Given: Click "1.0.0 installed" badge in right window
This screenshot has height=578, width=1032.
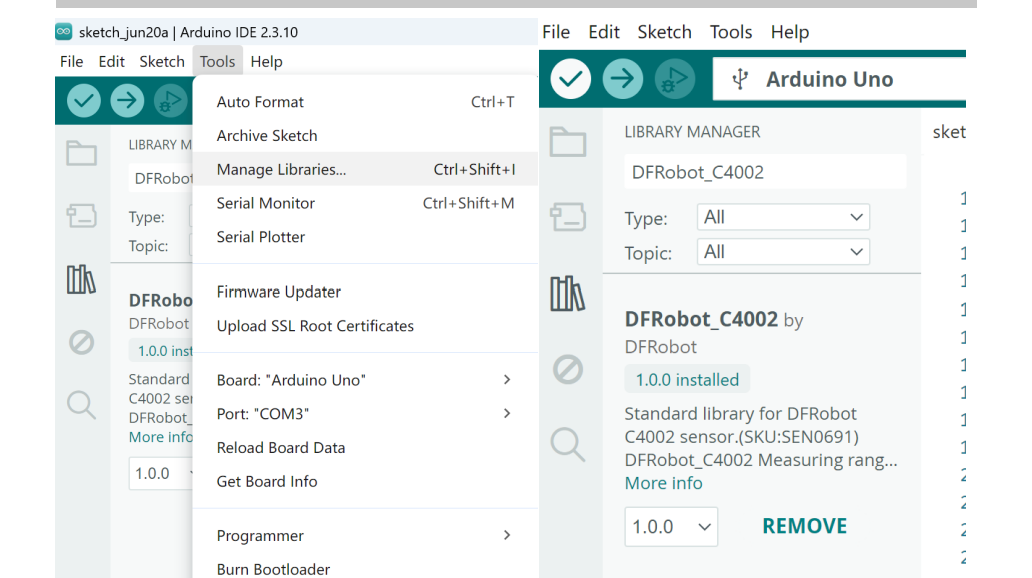Looking at the screenshot, I should tap(687, 380).
